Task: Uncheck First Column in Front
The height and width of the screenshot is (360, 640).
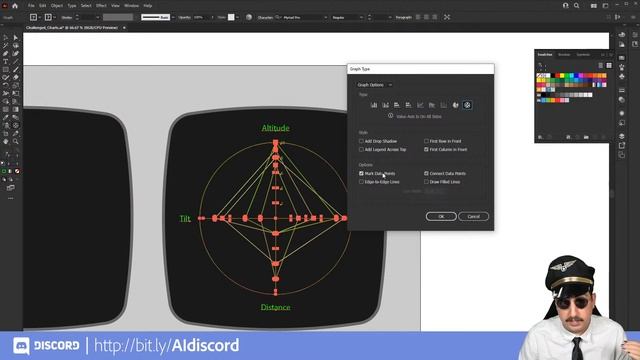Action: point(426,149)
